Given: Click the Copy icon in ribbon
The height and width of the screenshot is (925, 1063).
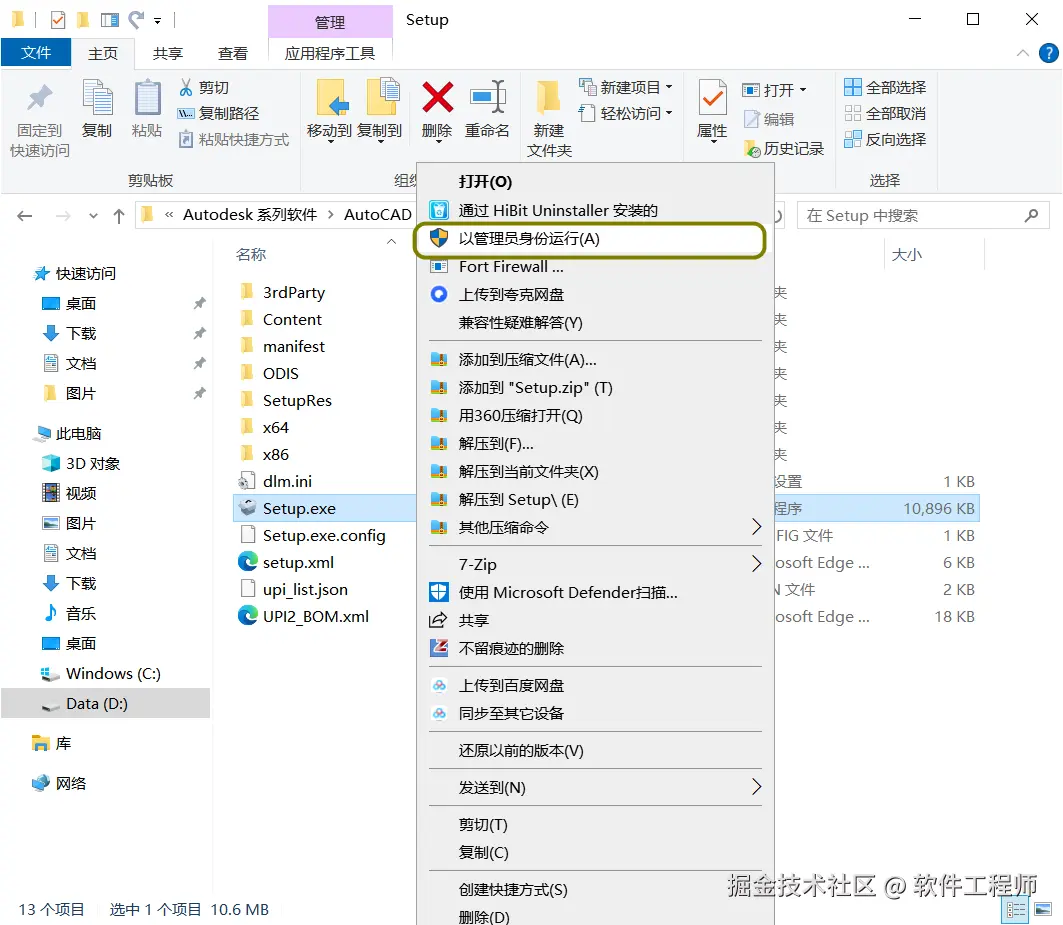Looking at the screenshot, I should point(97,99).
